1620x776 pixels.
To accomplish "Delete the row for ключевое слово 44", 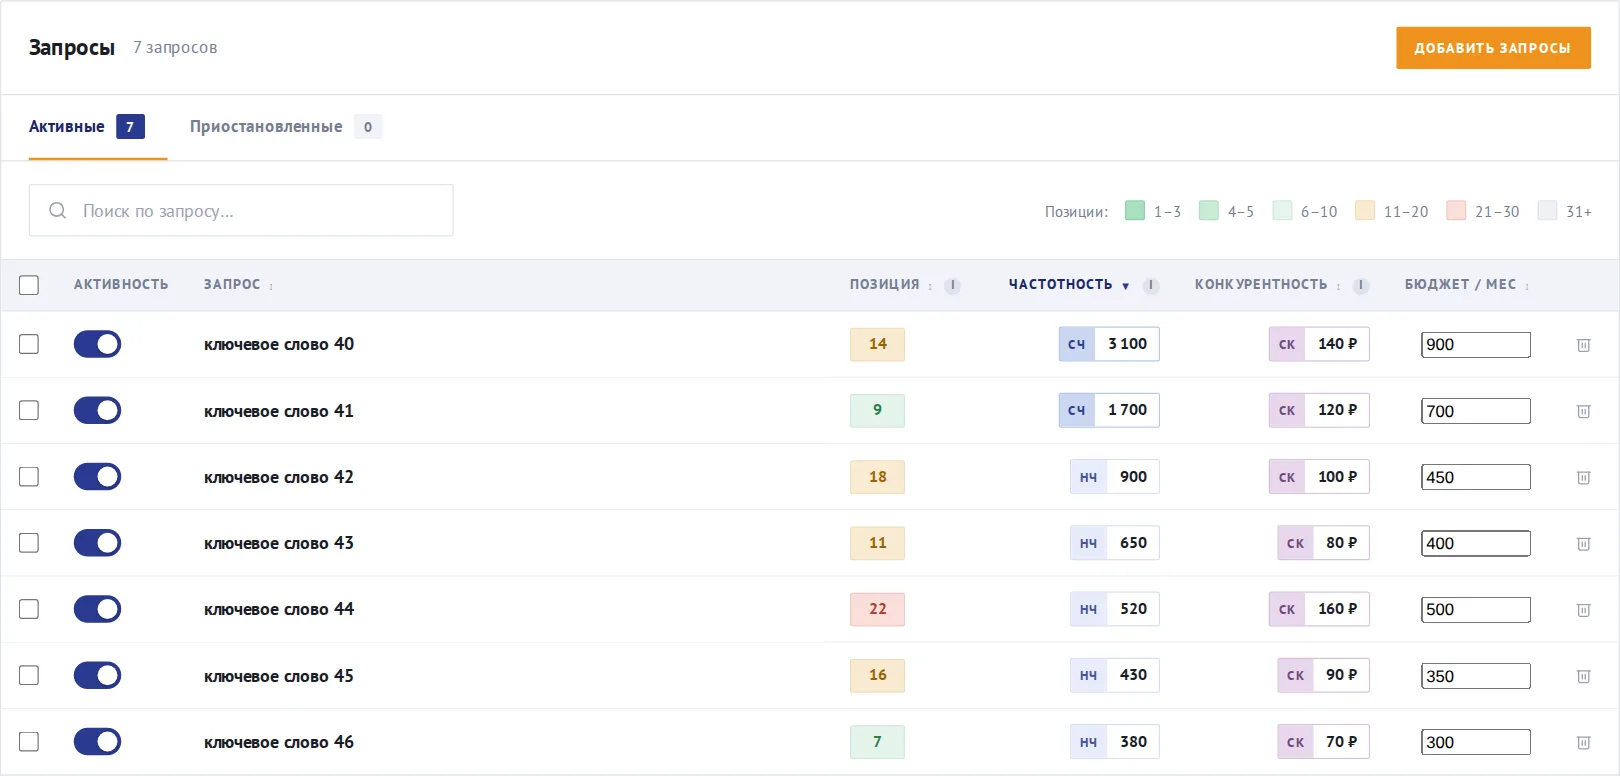I will point(1583,610).
